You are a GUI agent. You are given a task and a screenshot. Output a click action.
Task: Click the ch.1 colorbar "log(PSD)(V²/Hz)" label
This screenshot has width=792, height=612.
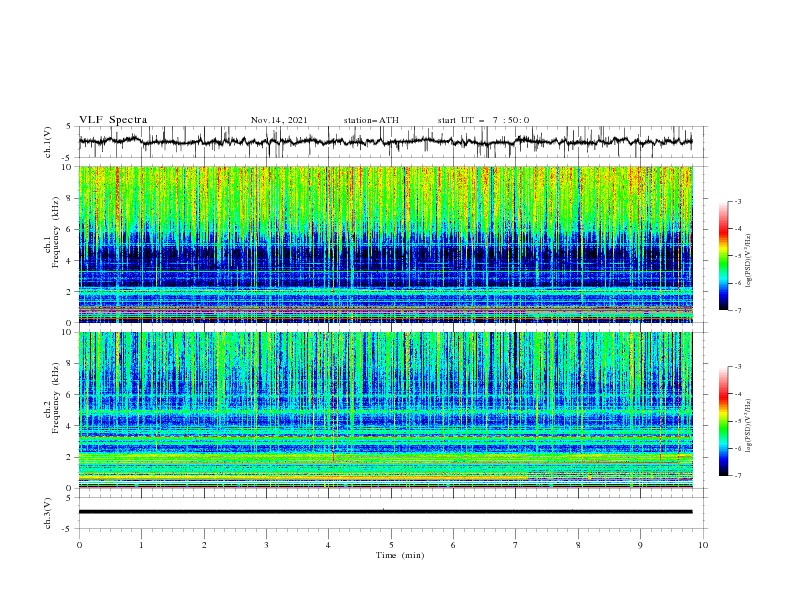[748, 261]
